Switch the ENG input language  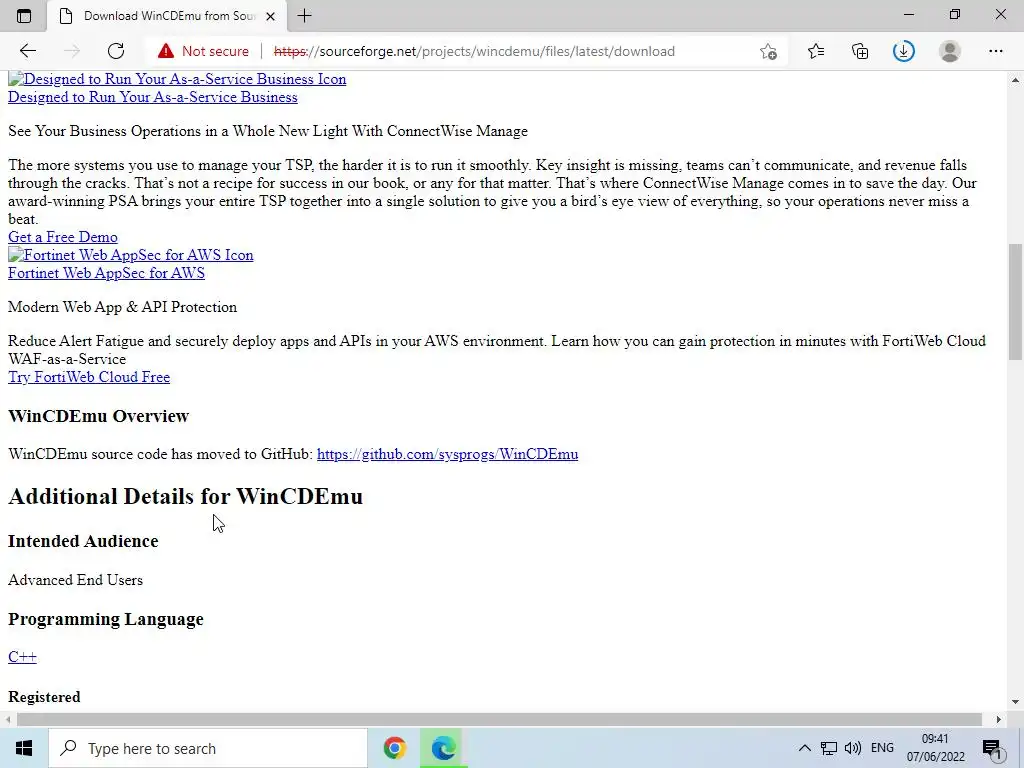882,748
